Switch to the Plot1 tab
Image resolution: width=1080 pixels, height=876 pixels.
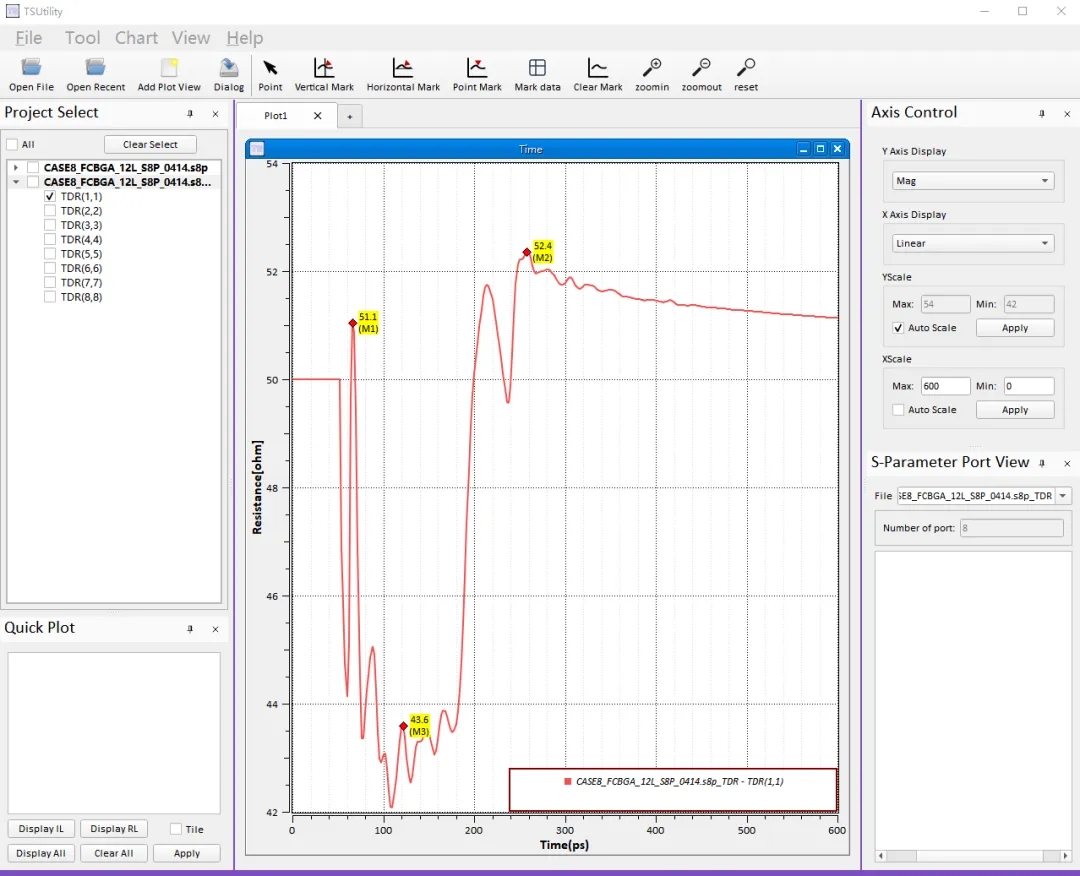click(276, 116)
